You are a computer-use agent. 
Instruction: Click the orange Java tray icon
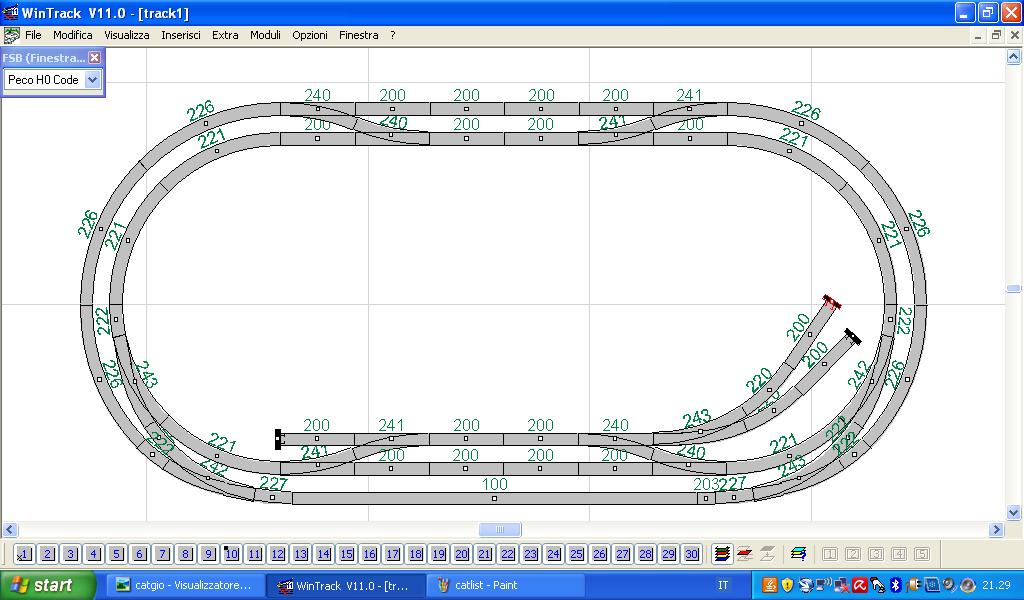tap(770, 585)
